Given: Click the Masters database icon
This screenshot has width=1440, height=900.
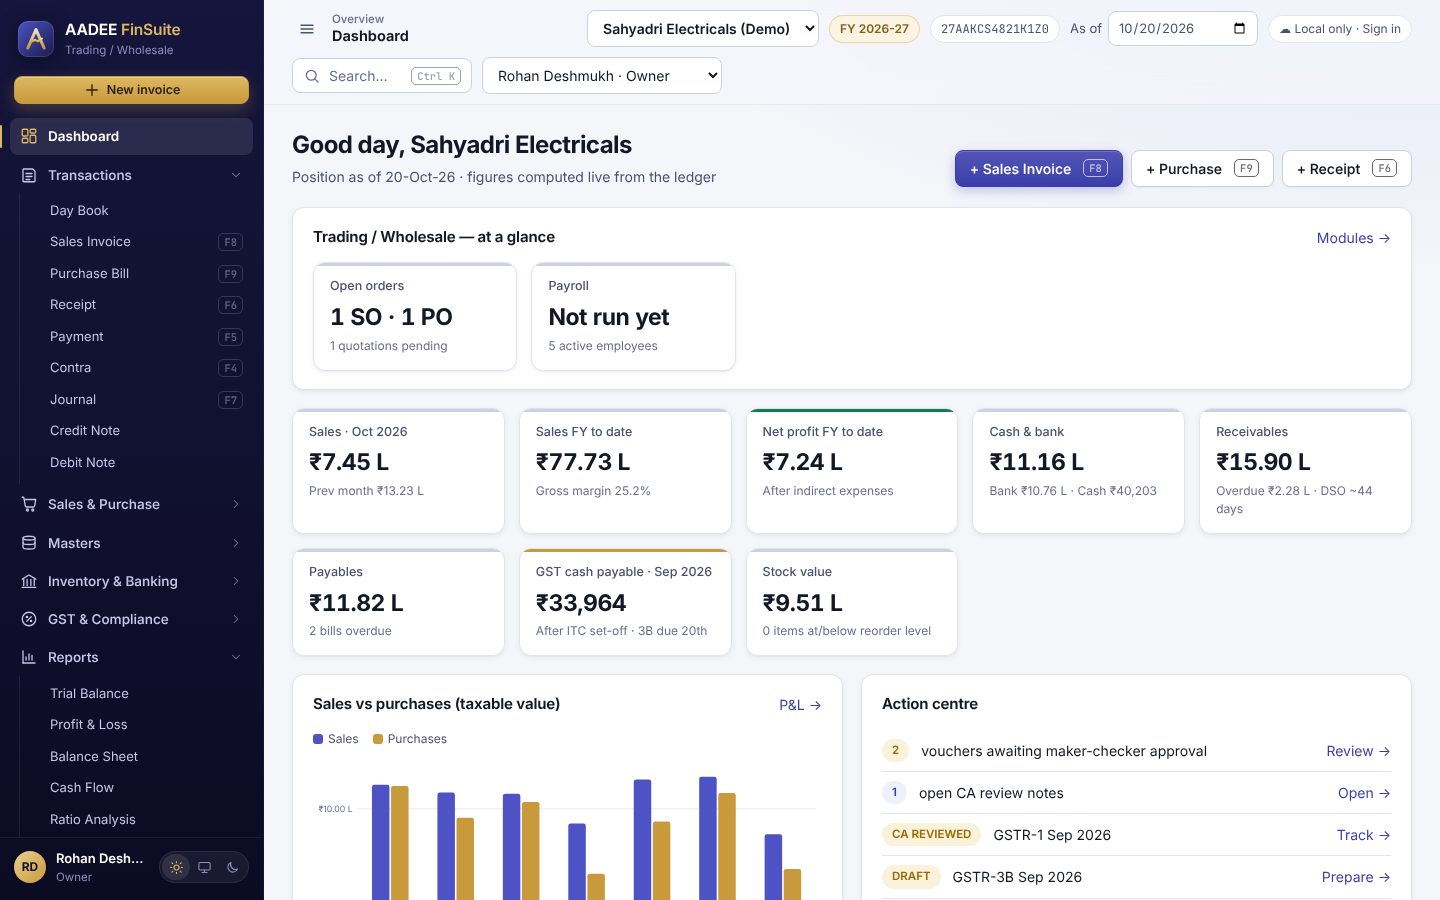Looking at the screenshot, I should click(29, 543).
